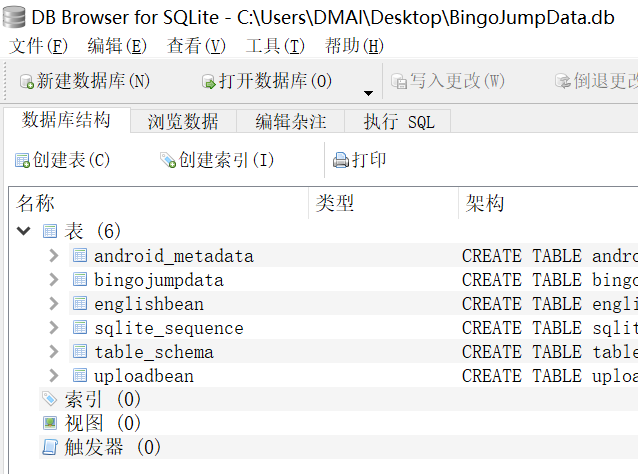
Task: Click the 打印 button label
Action: point(369,160)
